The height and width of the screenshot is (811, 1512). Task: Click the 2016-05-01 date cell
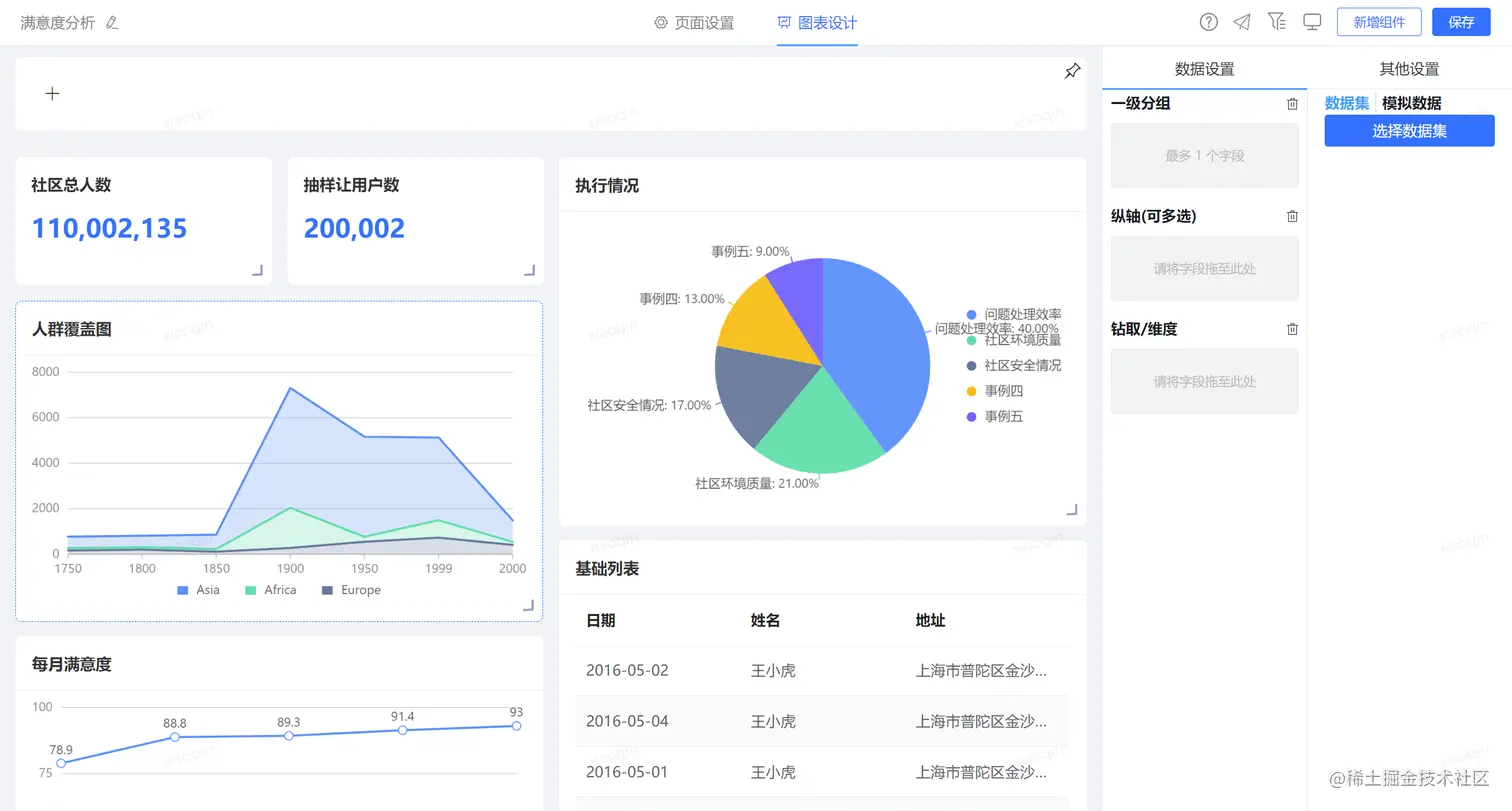627,772
